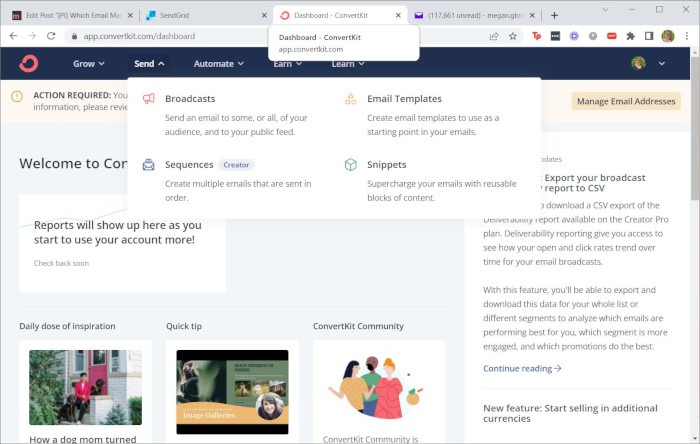
Task: Click the Continue reading link
Action: coord(522,369)
